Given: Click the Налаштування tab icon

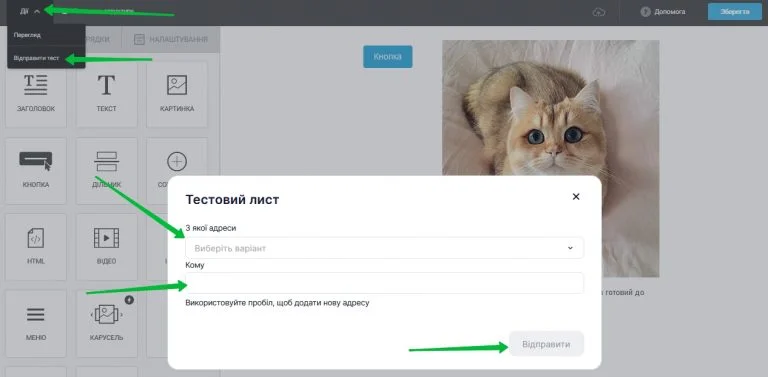Looking at the screenshot, I should (x=139, y=39).
